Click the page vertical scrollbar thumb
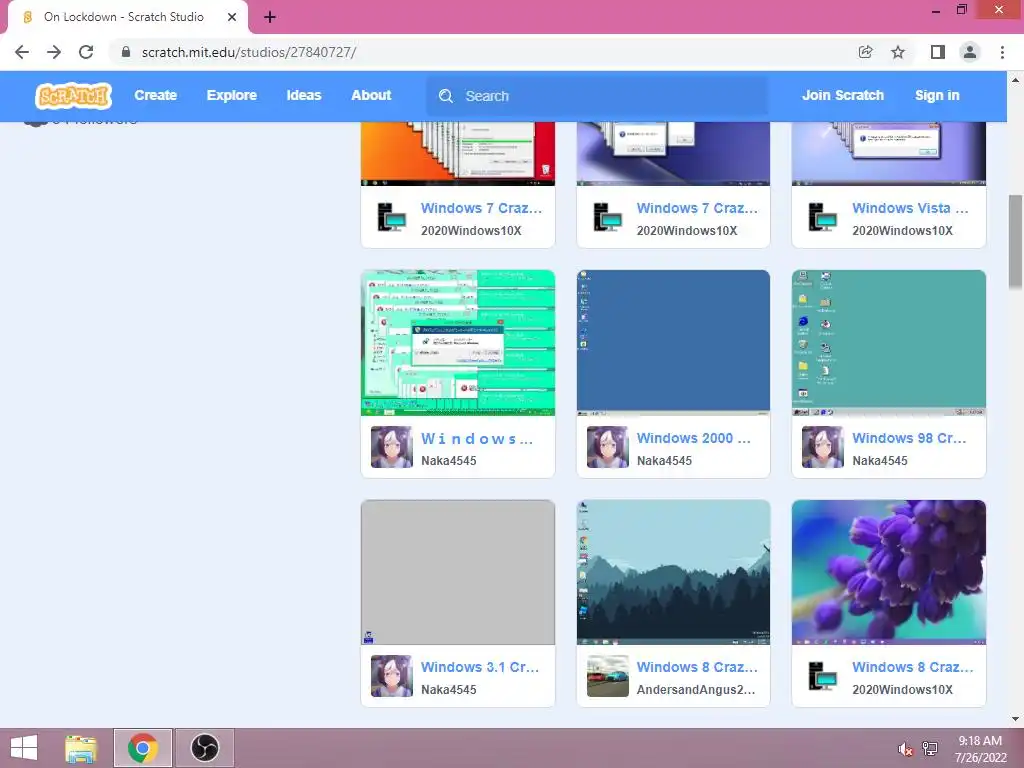The height and width of the screenshot is (768, 1024). tap(1016, 242)
